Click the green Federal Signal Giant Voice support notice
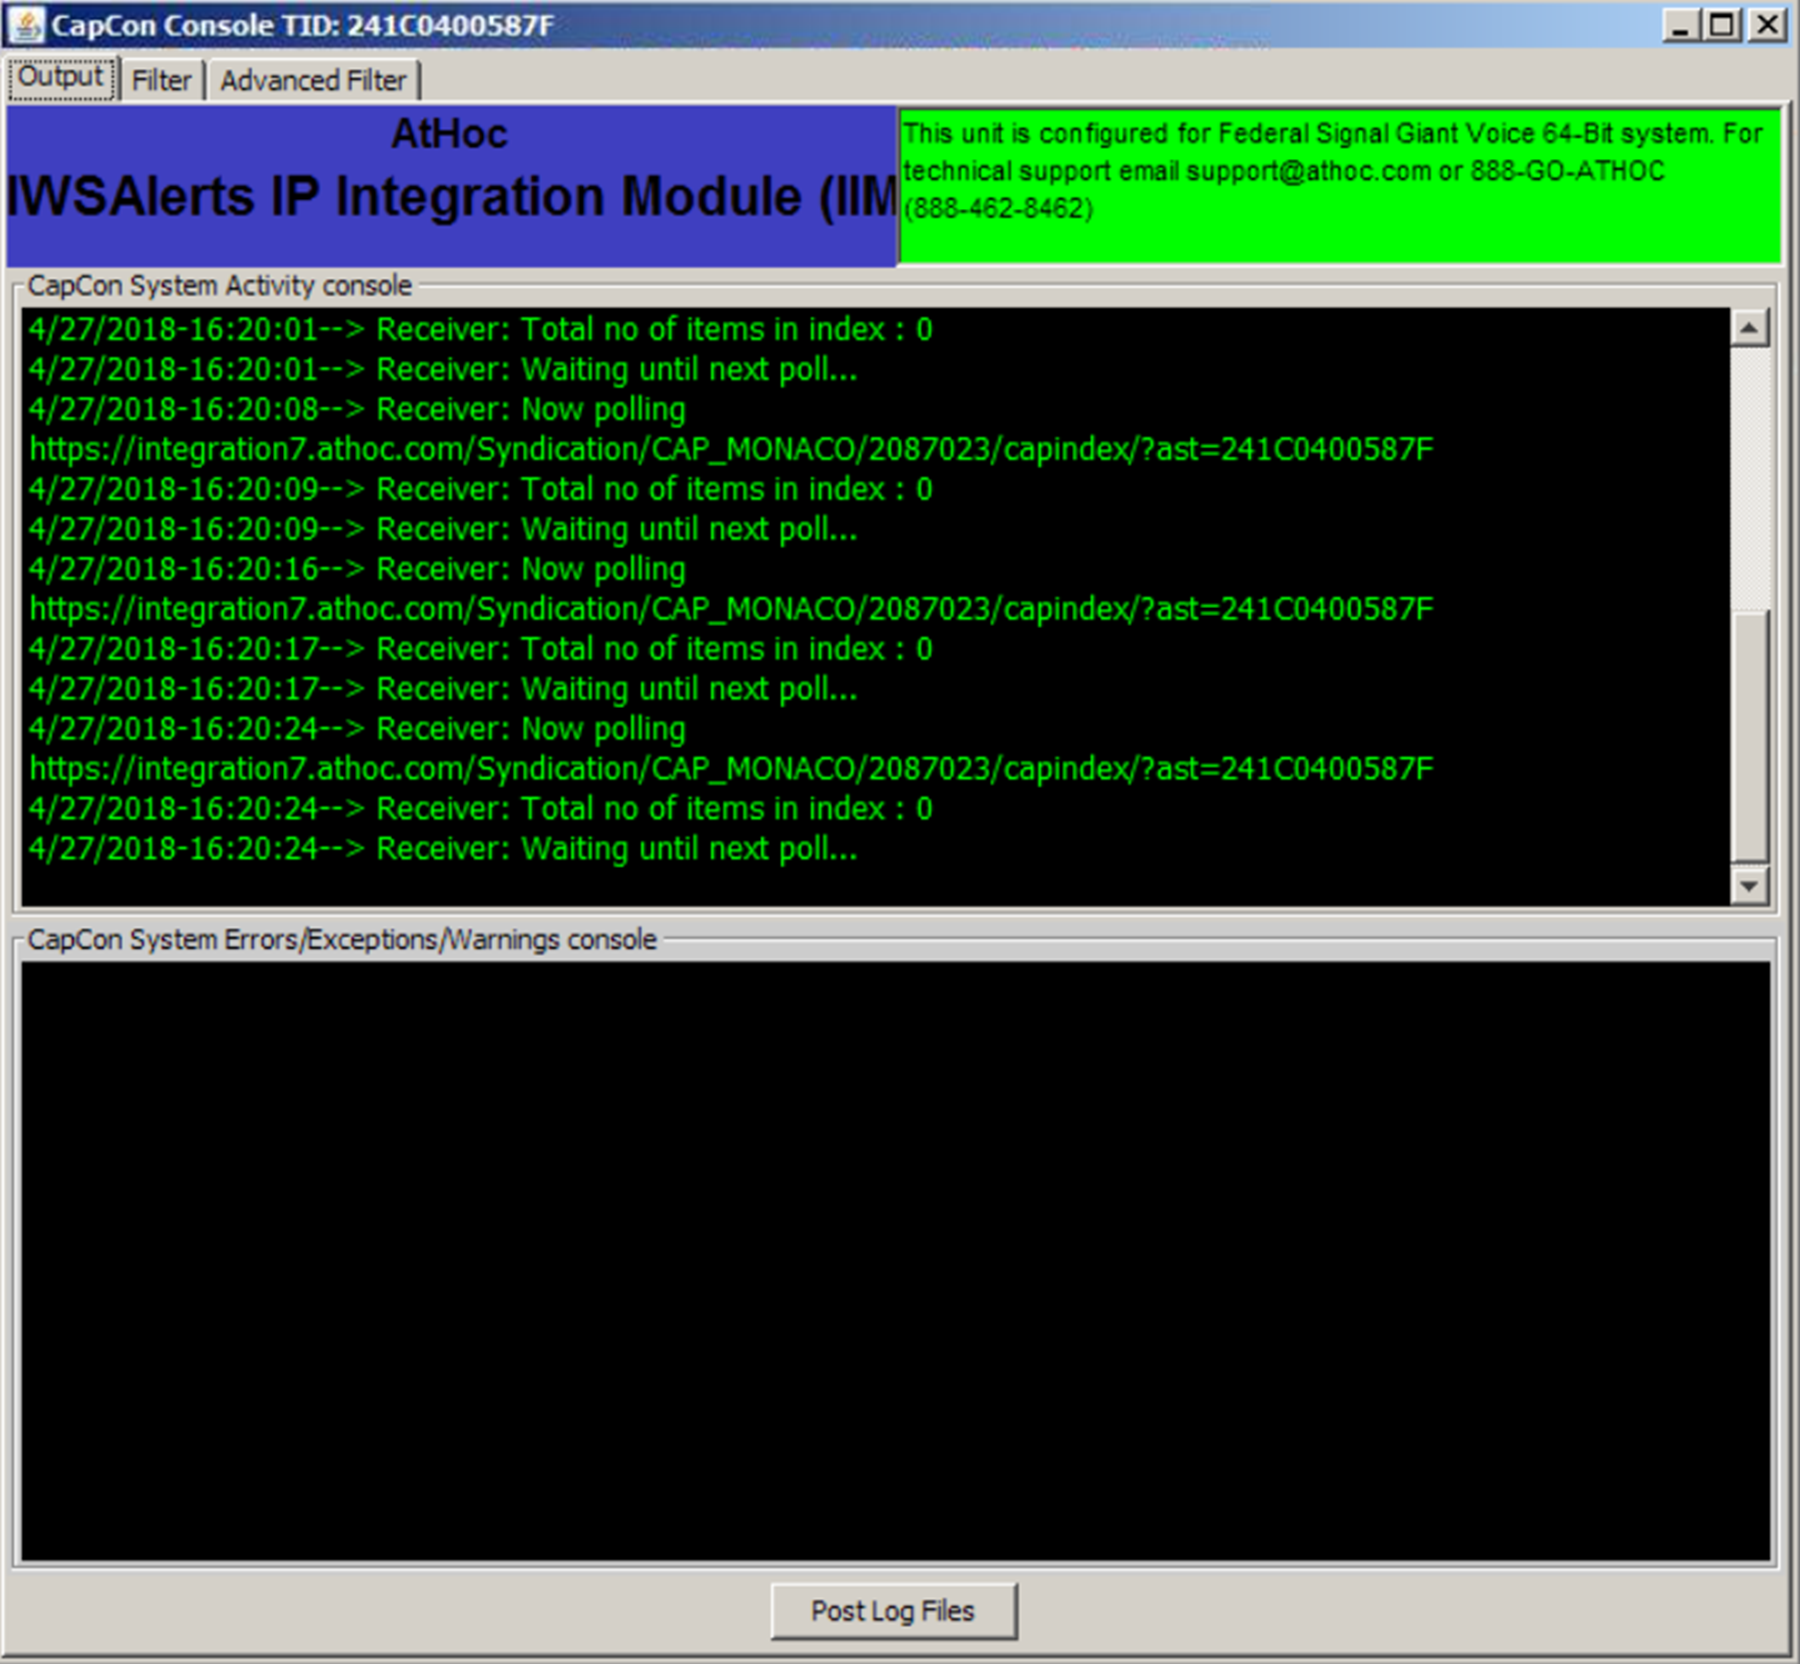Image resolution: width=1800 pixels, height=1664 pixels. click(1340, 186)
